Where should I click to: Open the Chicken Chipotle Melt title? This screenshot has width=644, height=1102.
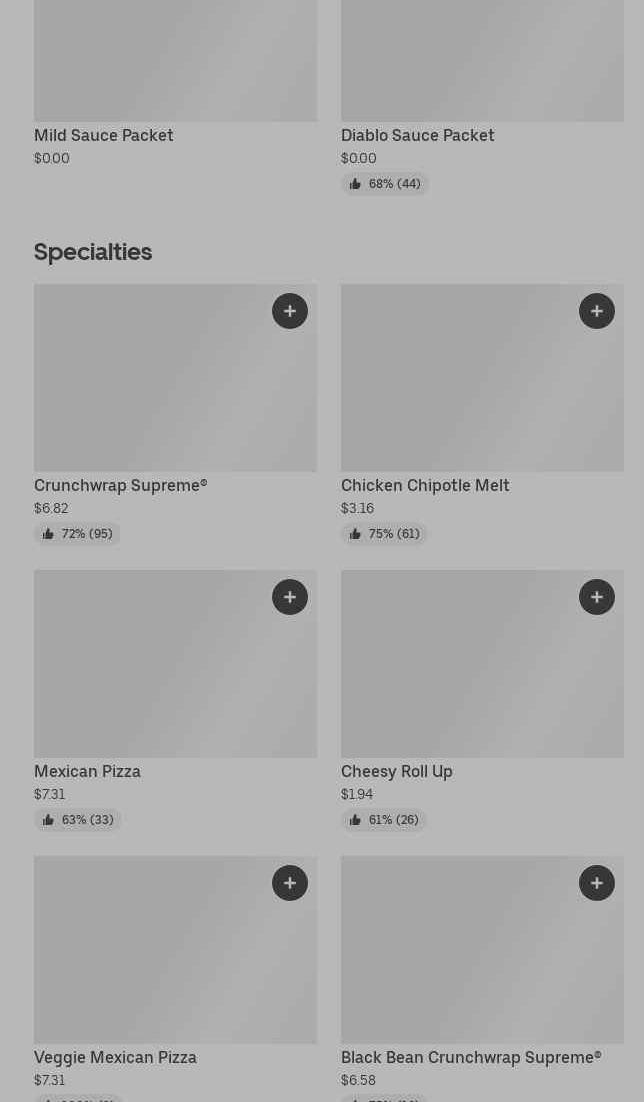pyautogui.click(x=425, y=486)
